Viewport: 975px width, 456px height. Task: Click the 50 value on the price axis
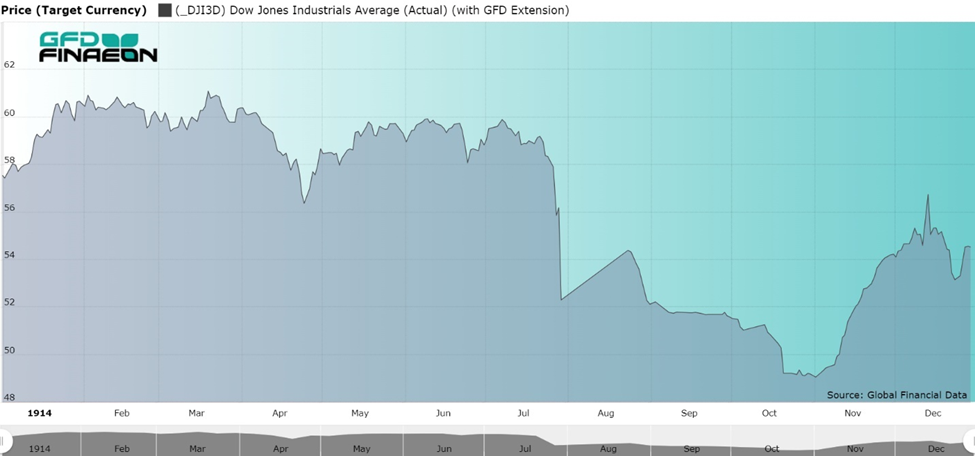point(9,351)
